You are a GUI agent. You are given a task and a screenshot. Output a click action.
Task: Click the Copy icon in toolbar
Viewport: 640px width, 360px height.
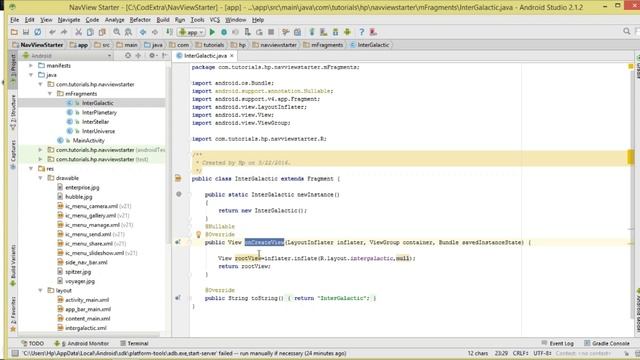(90, 32)
